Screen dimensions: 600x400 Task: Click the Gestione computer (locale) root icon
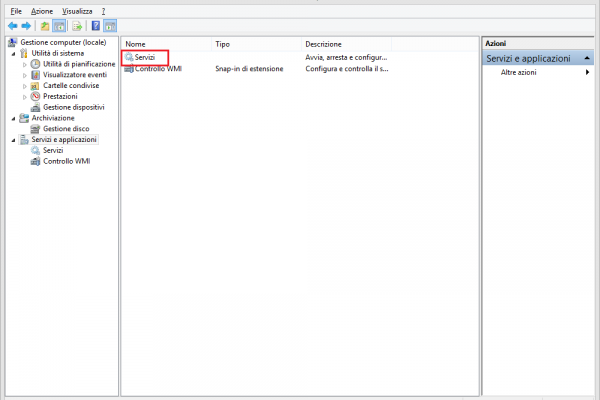coord(13,42)
